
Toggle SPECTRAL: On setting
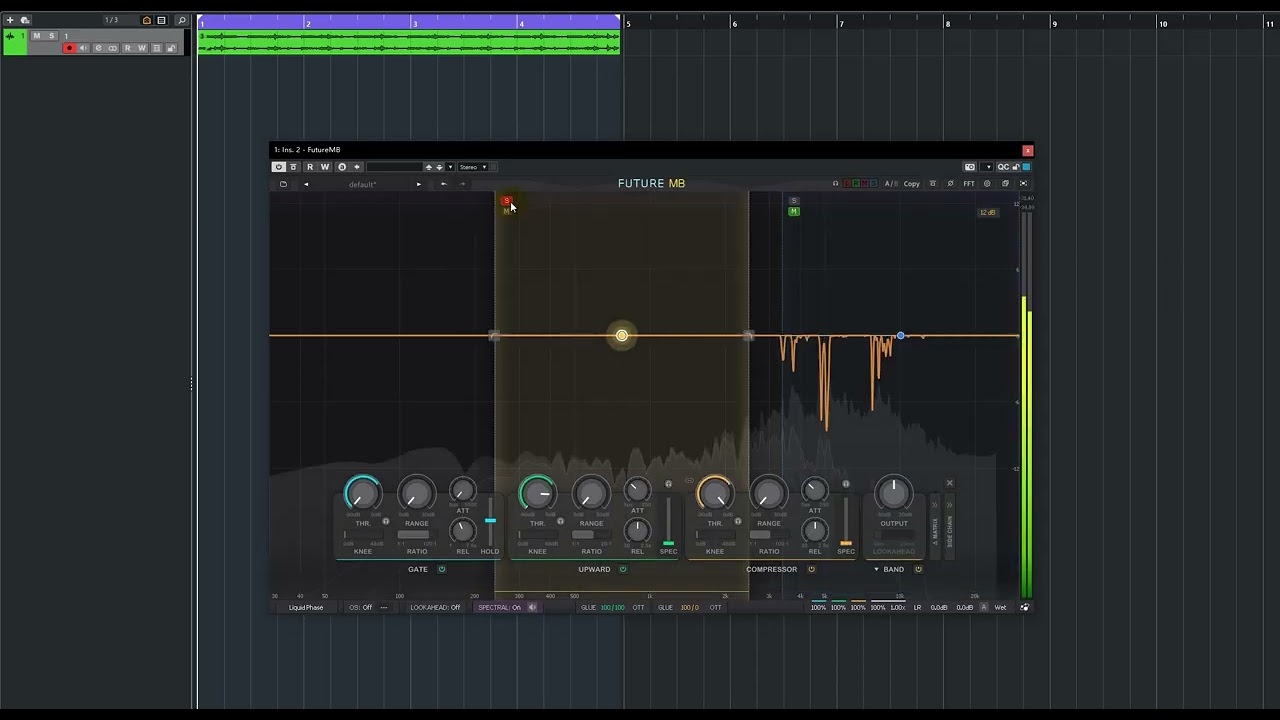[x=499, y=607]
